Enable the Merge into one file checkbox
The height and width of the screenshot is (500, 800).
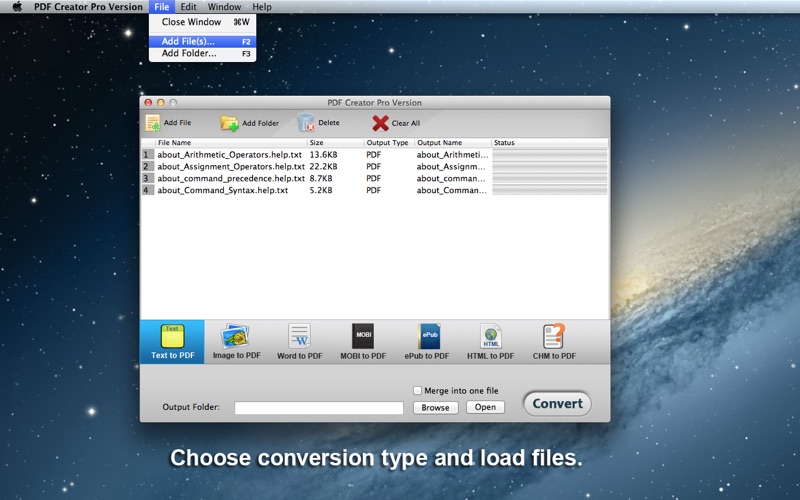click(x=417, y=390)
